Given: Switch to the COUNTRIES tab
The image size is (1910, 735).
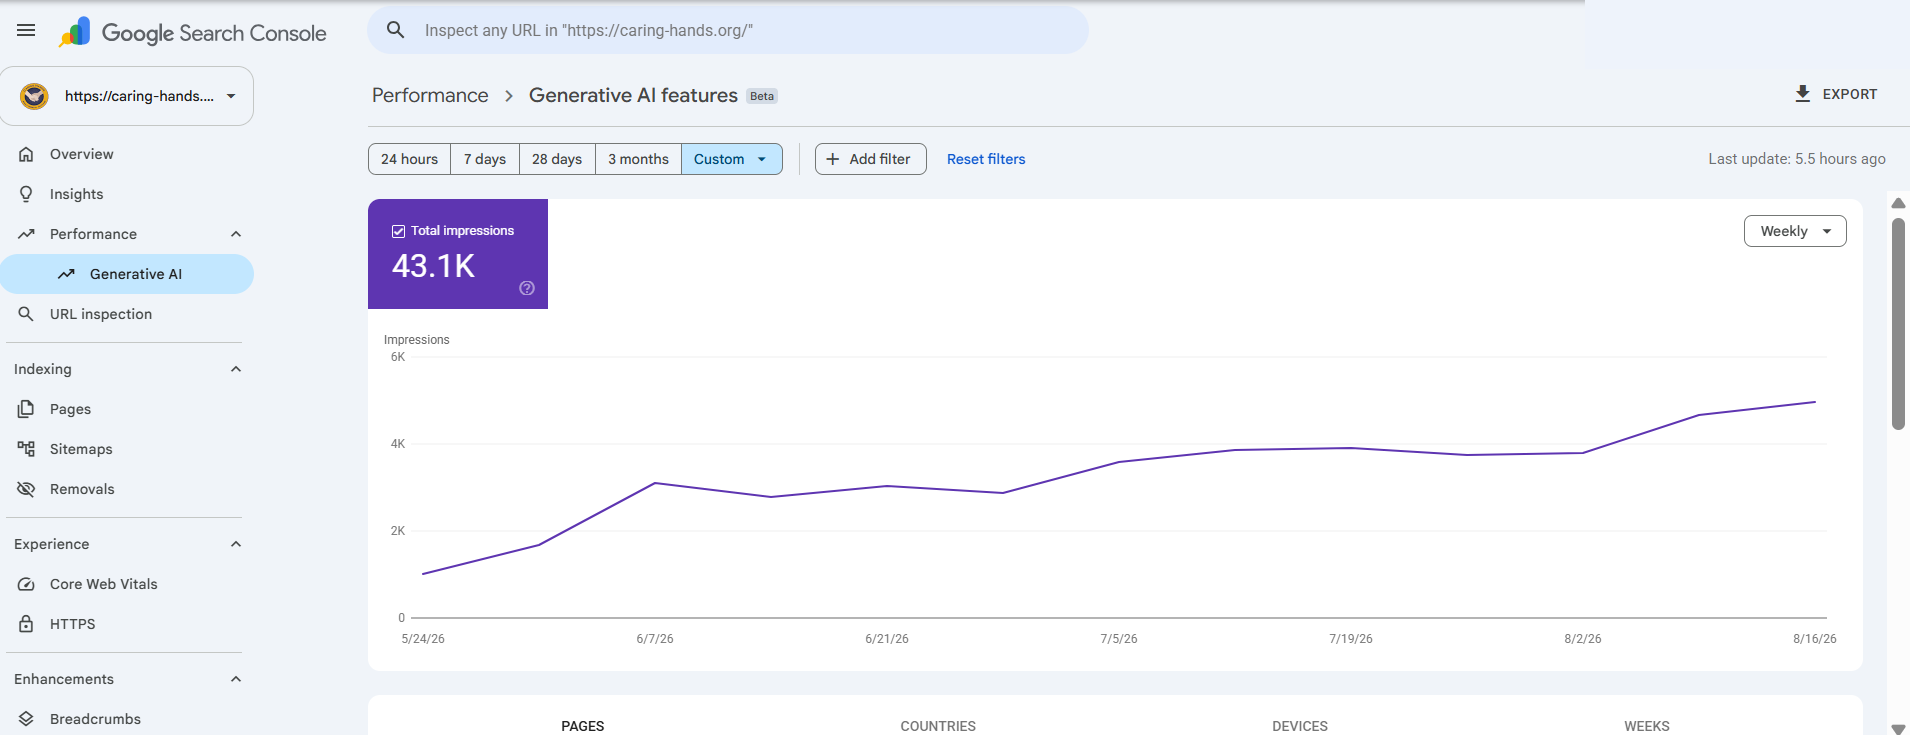Looking at the screenshot, I should tap(938, 726).
